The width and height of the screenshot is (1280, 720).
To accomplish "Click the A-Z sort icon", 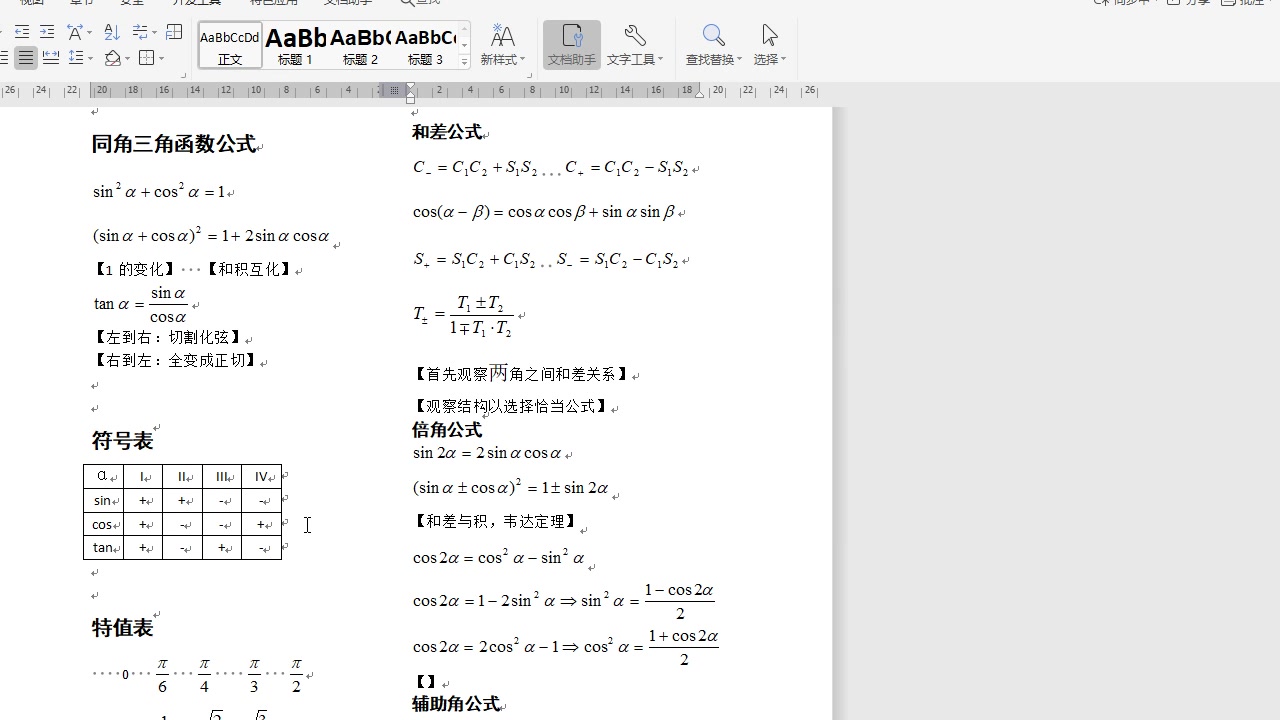I will [x=111, y=33].
